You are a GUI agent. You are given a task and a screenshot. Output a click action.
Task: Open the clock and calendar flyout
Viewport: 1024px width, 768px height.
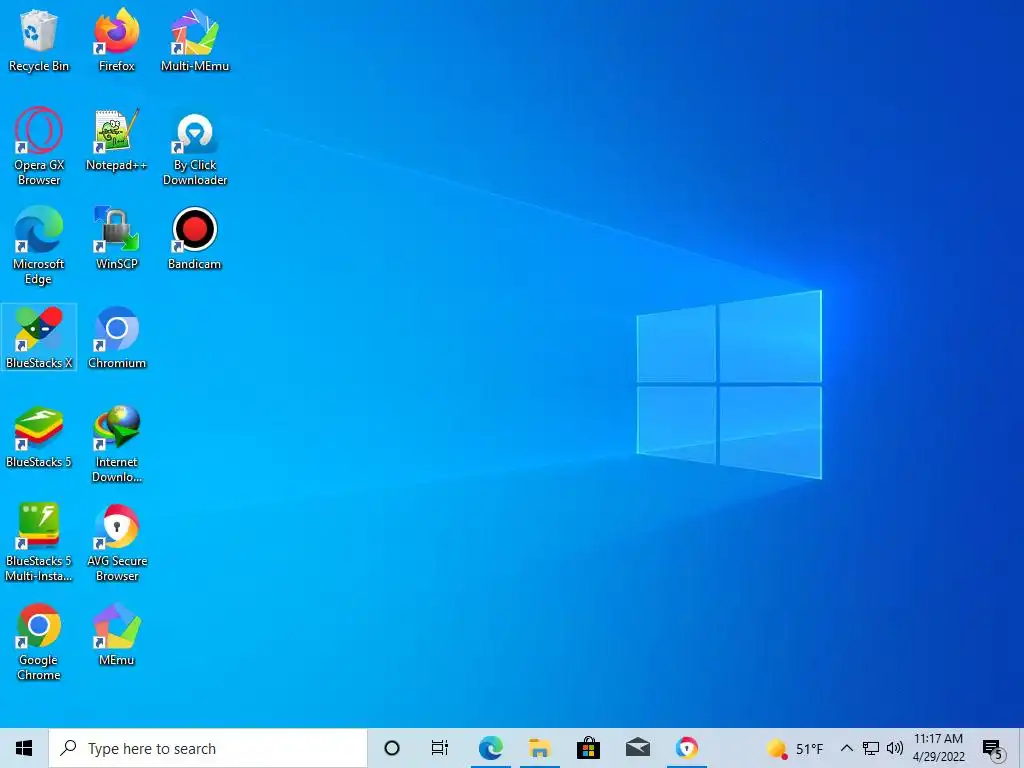click(938, 748)
